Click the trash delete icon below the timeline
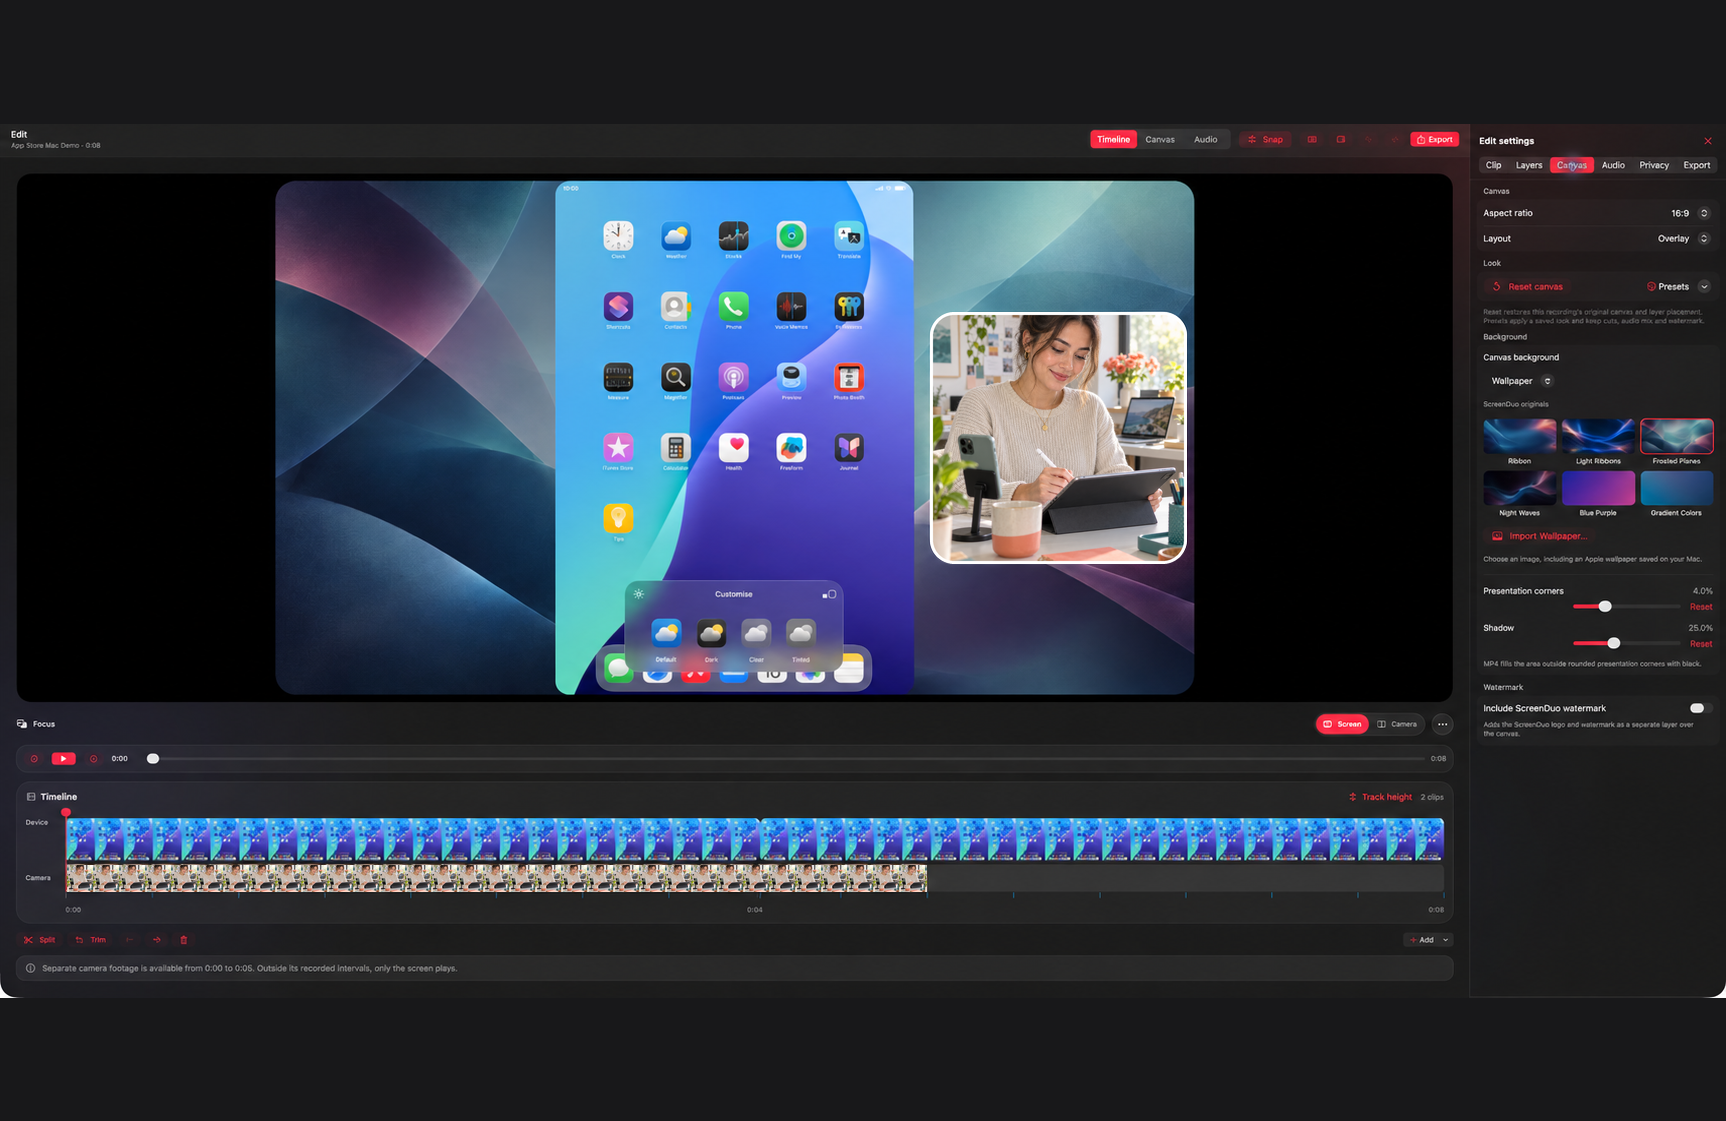The height and width of the screenshot is (1121, 1726). (x=183, y=940)
